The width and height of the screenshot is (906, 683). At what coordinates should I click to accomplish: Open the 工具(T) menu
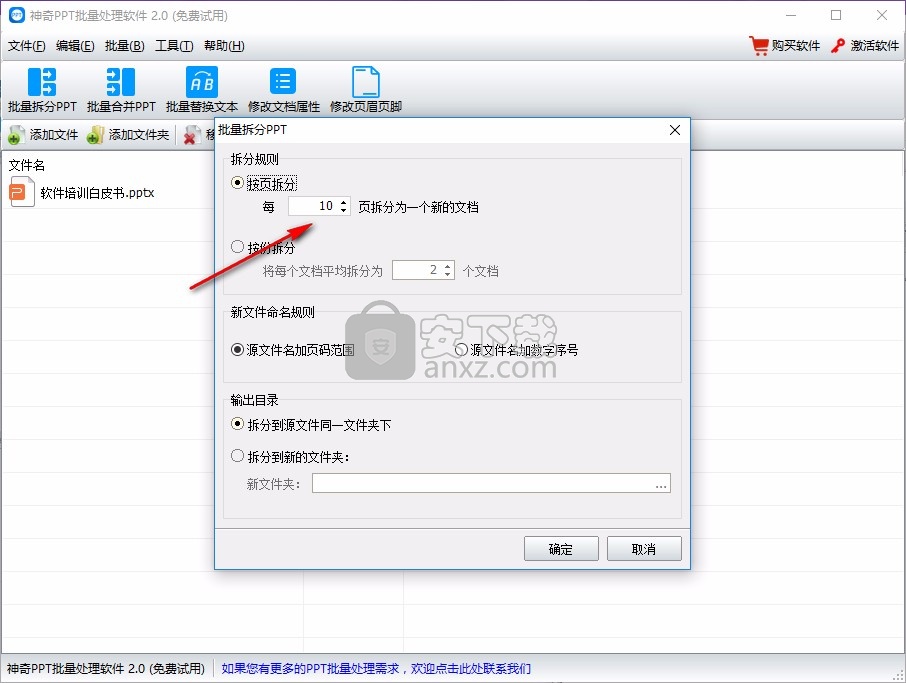[174, 46]
